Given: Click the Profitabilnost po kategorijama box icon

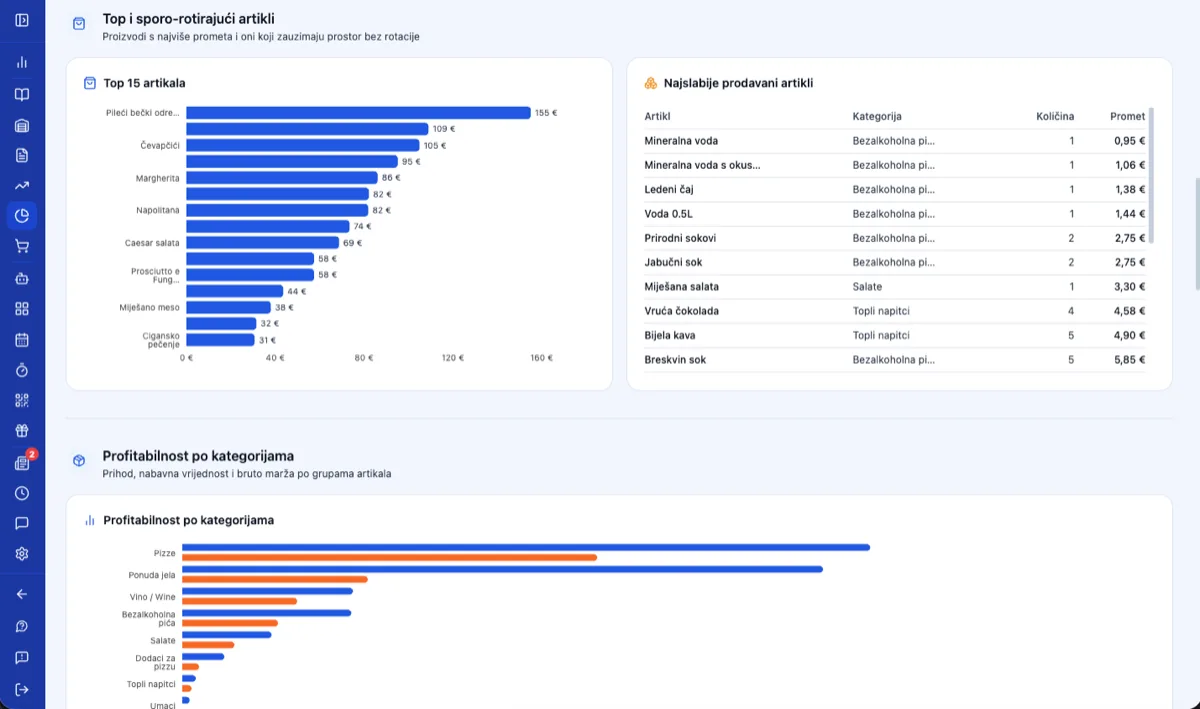Looking at the screenshot, I should coord(79,461).
